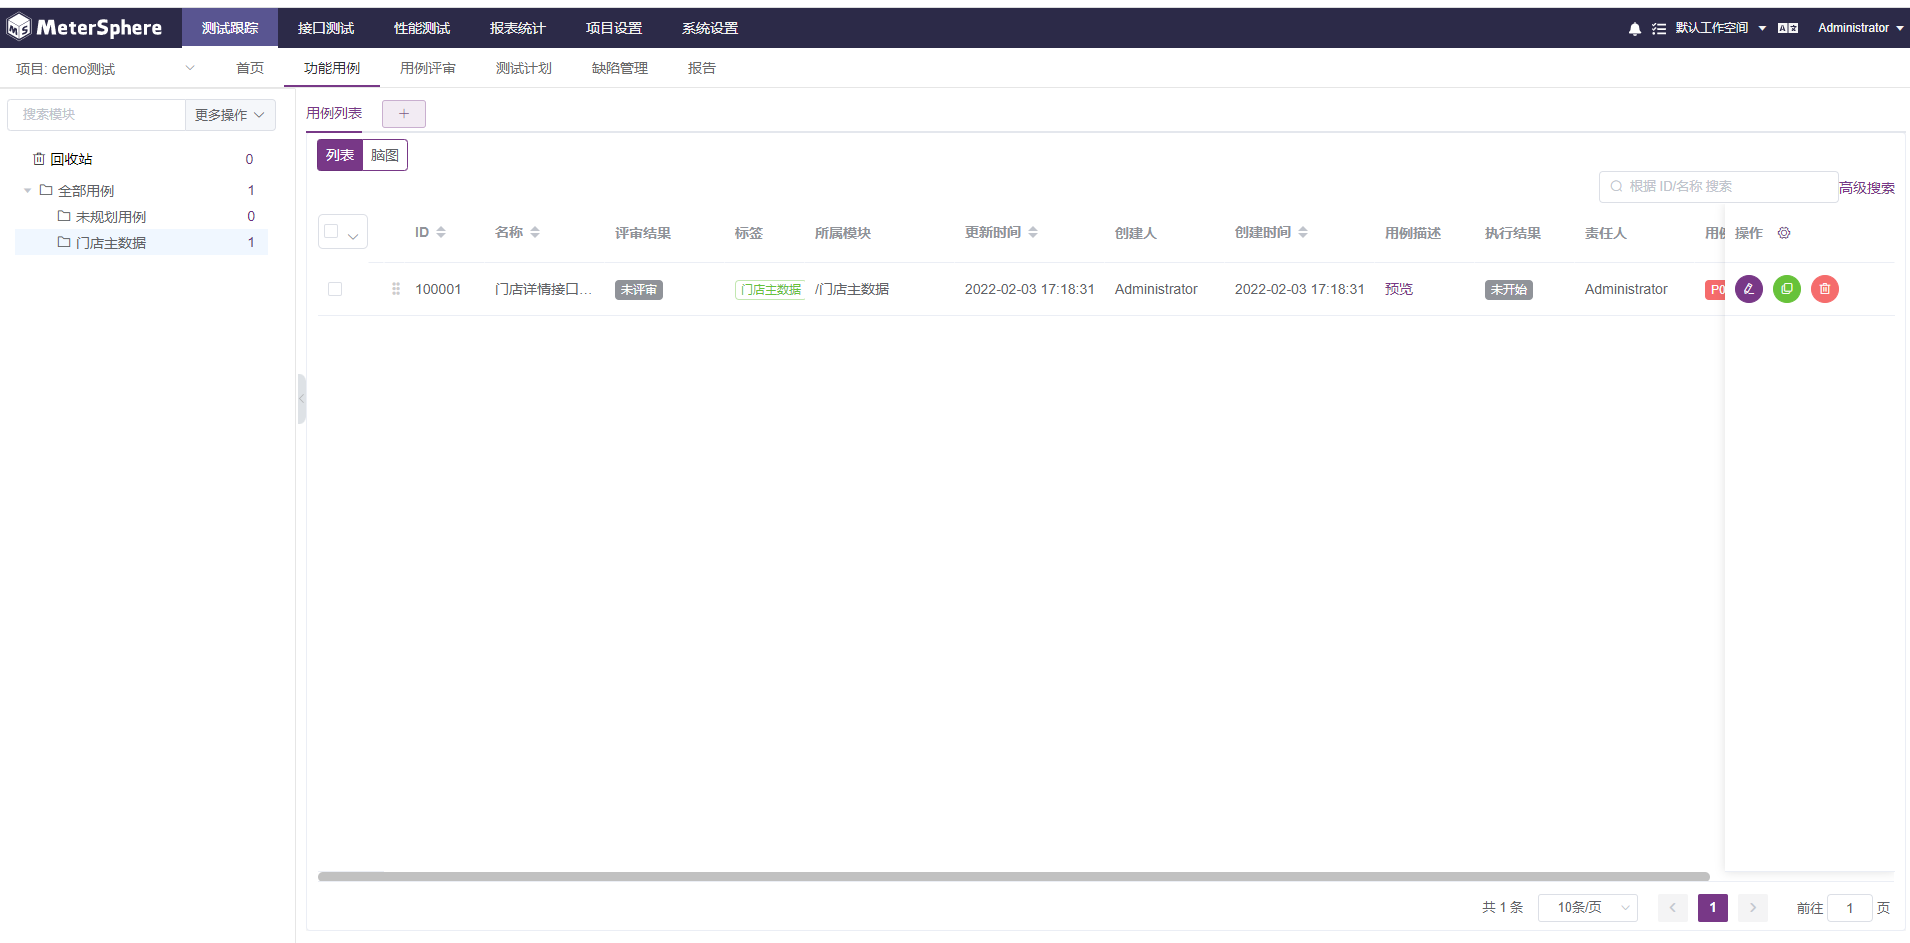
Task: Click the 预览 preview link
Action: pyautogui.click(x=1399, y=289)
